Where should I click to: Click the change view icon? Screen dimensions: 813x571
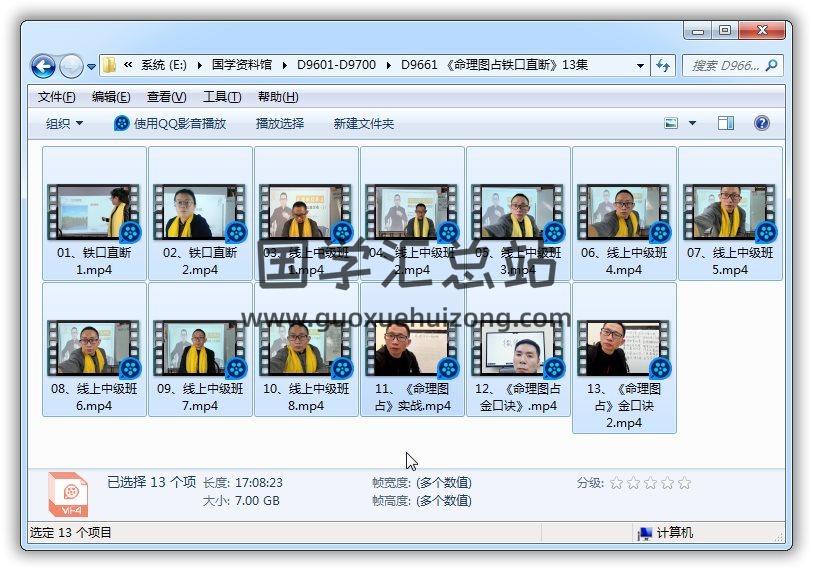pyautogui.click(x=672, y=123)
